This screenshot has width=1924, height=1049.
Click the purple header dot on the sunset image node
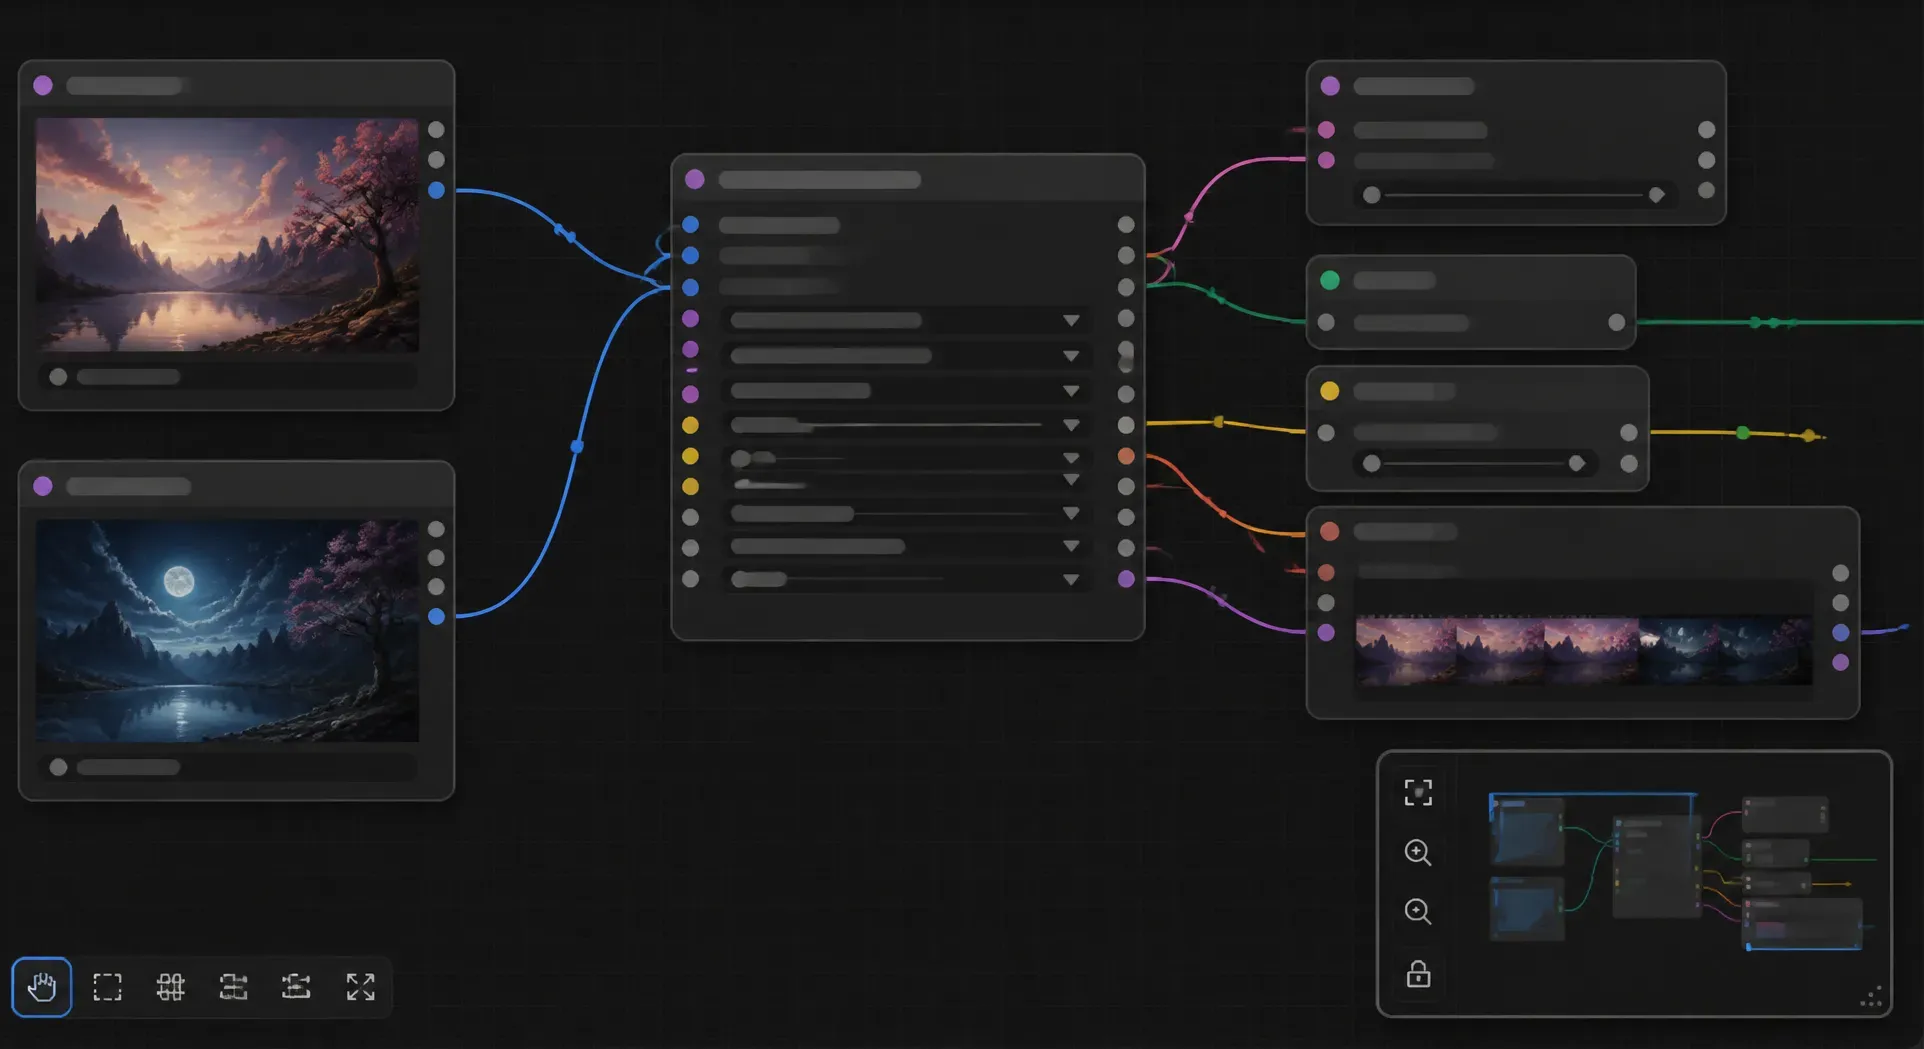(43, 85)
